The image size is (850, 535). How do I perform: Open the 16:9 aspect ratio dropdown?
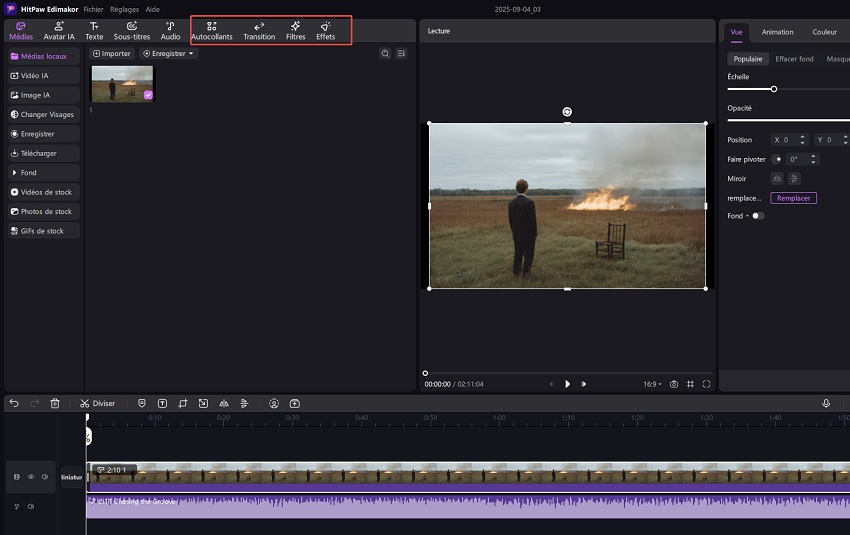[x=652, y=384]
